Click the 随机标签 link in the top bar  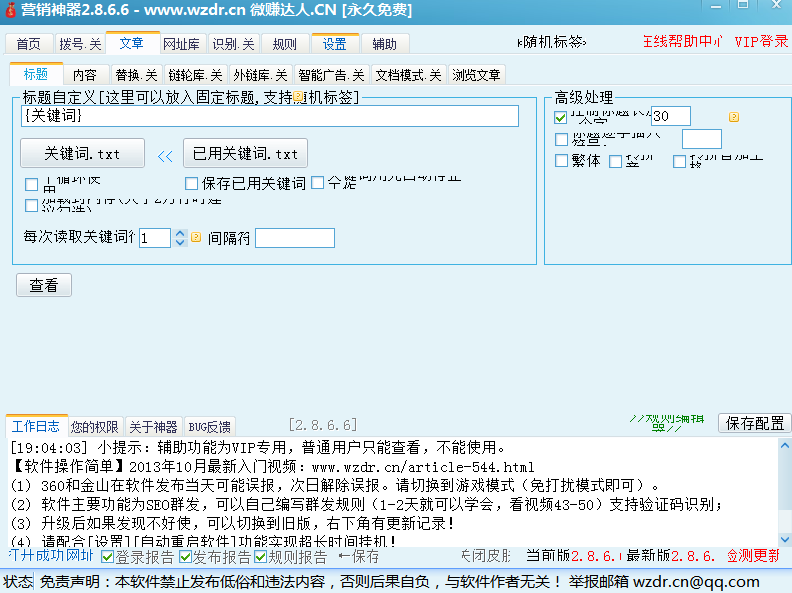tap(552, 41)
